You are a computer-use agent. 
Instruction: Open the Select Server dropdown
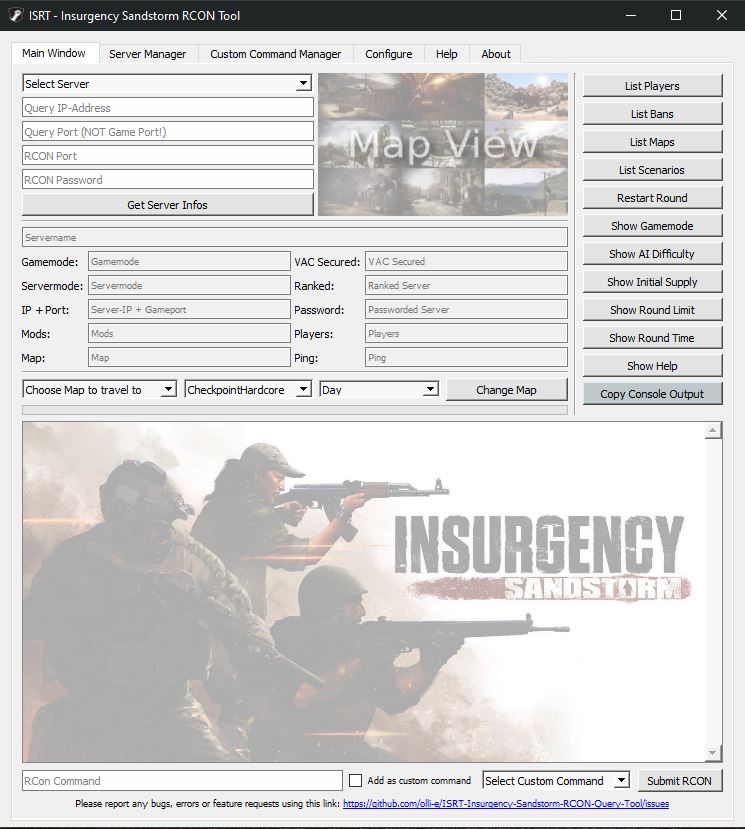click(167, 84)
